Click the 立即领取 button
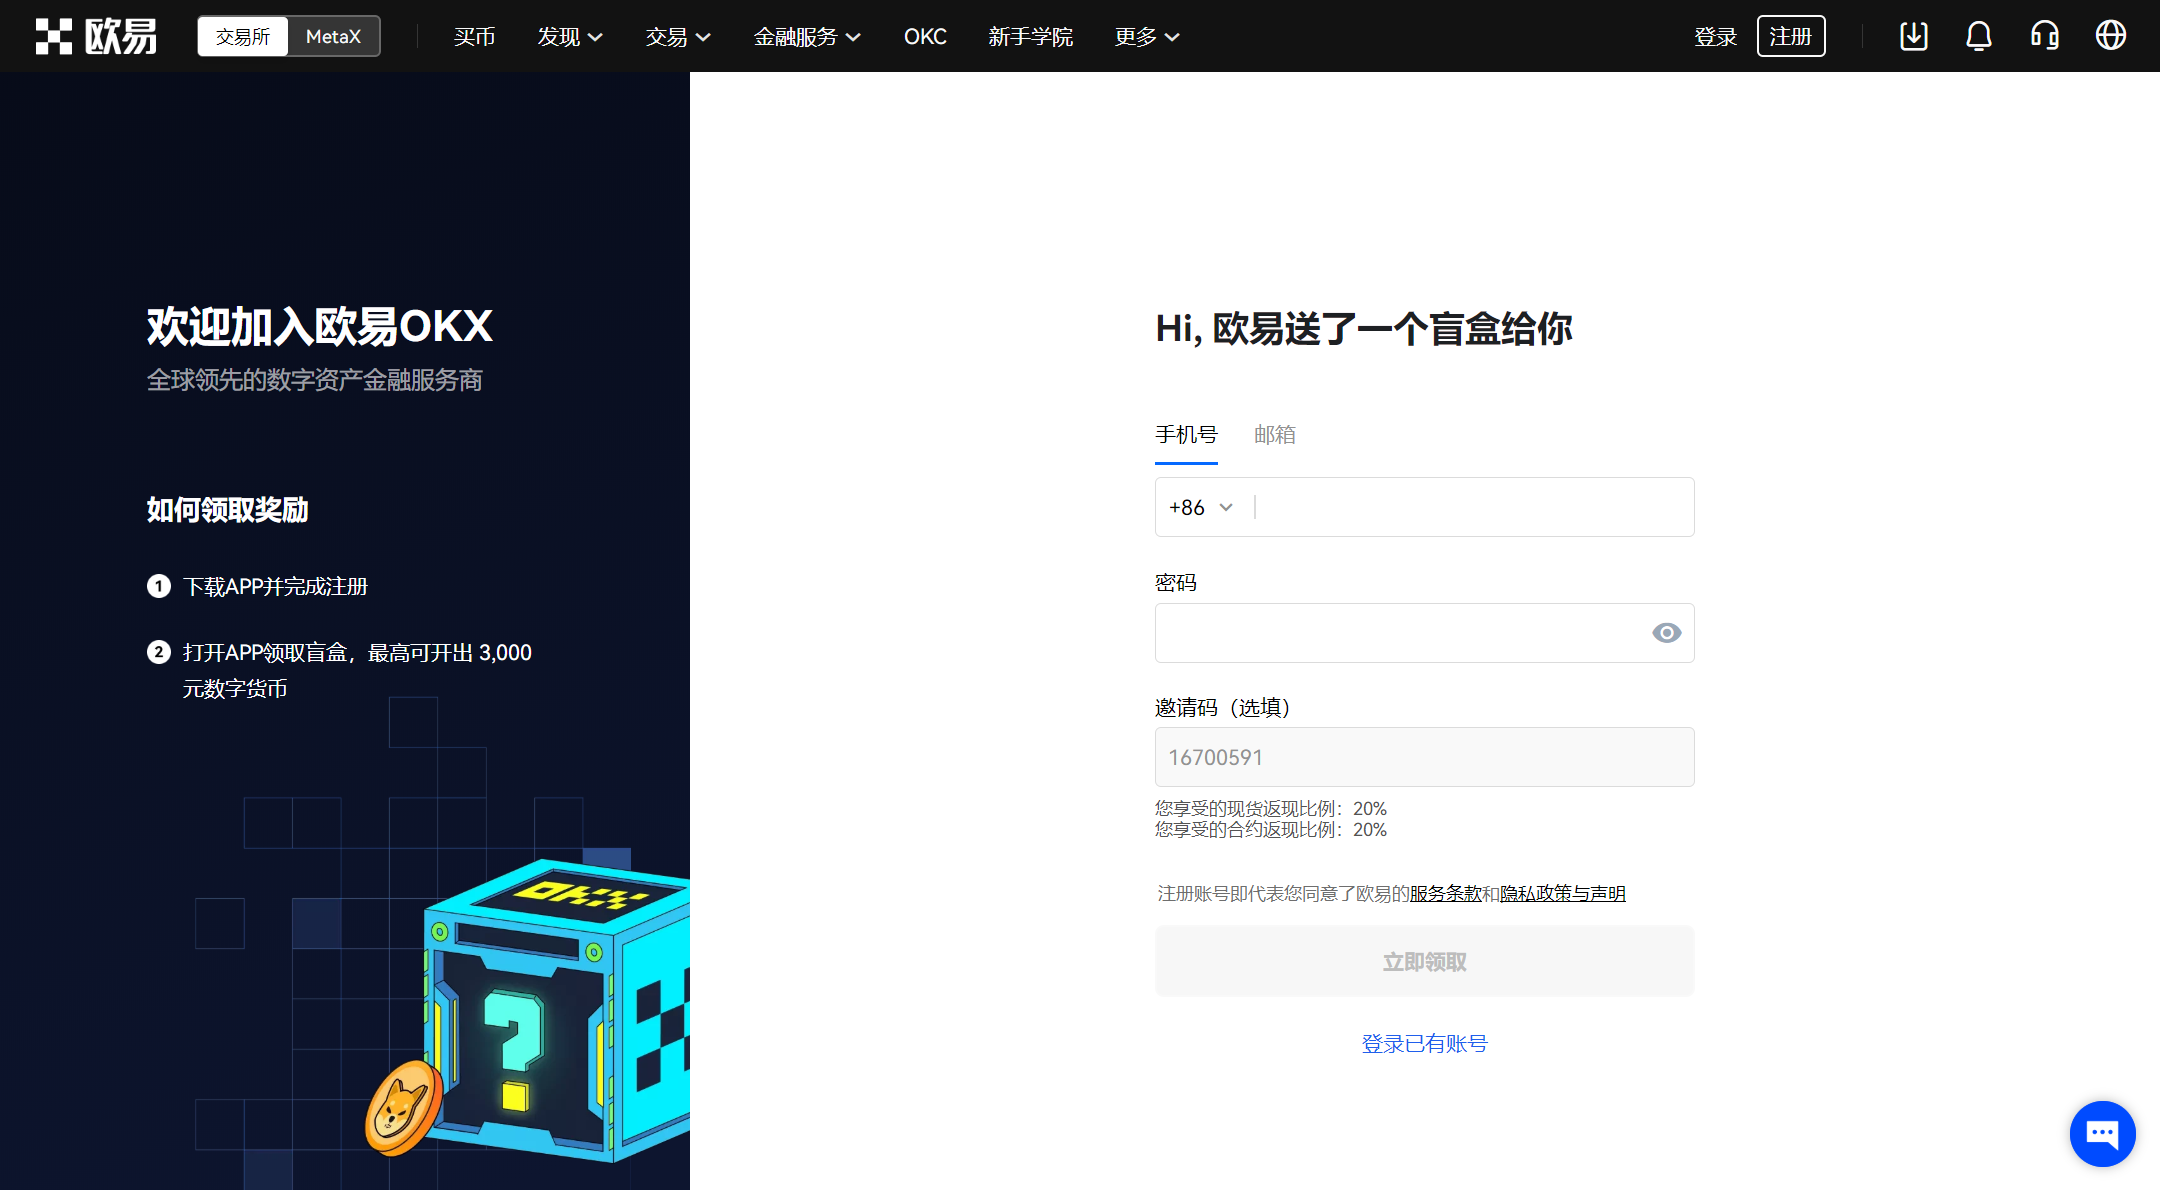 (1425, 962)
